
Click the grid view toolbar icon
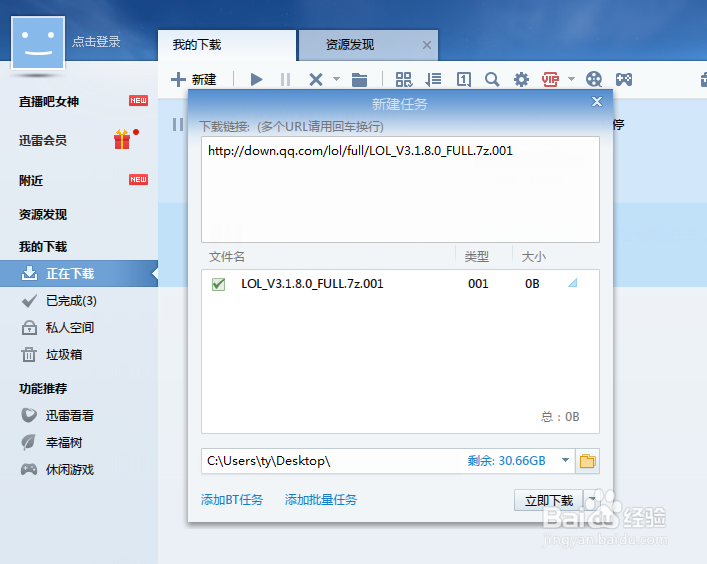[404, 80]
